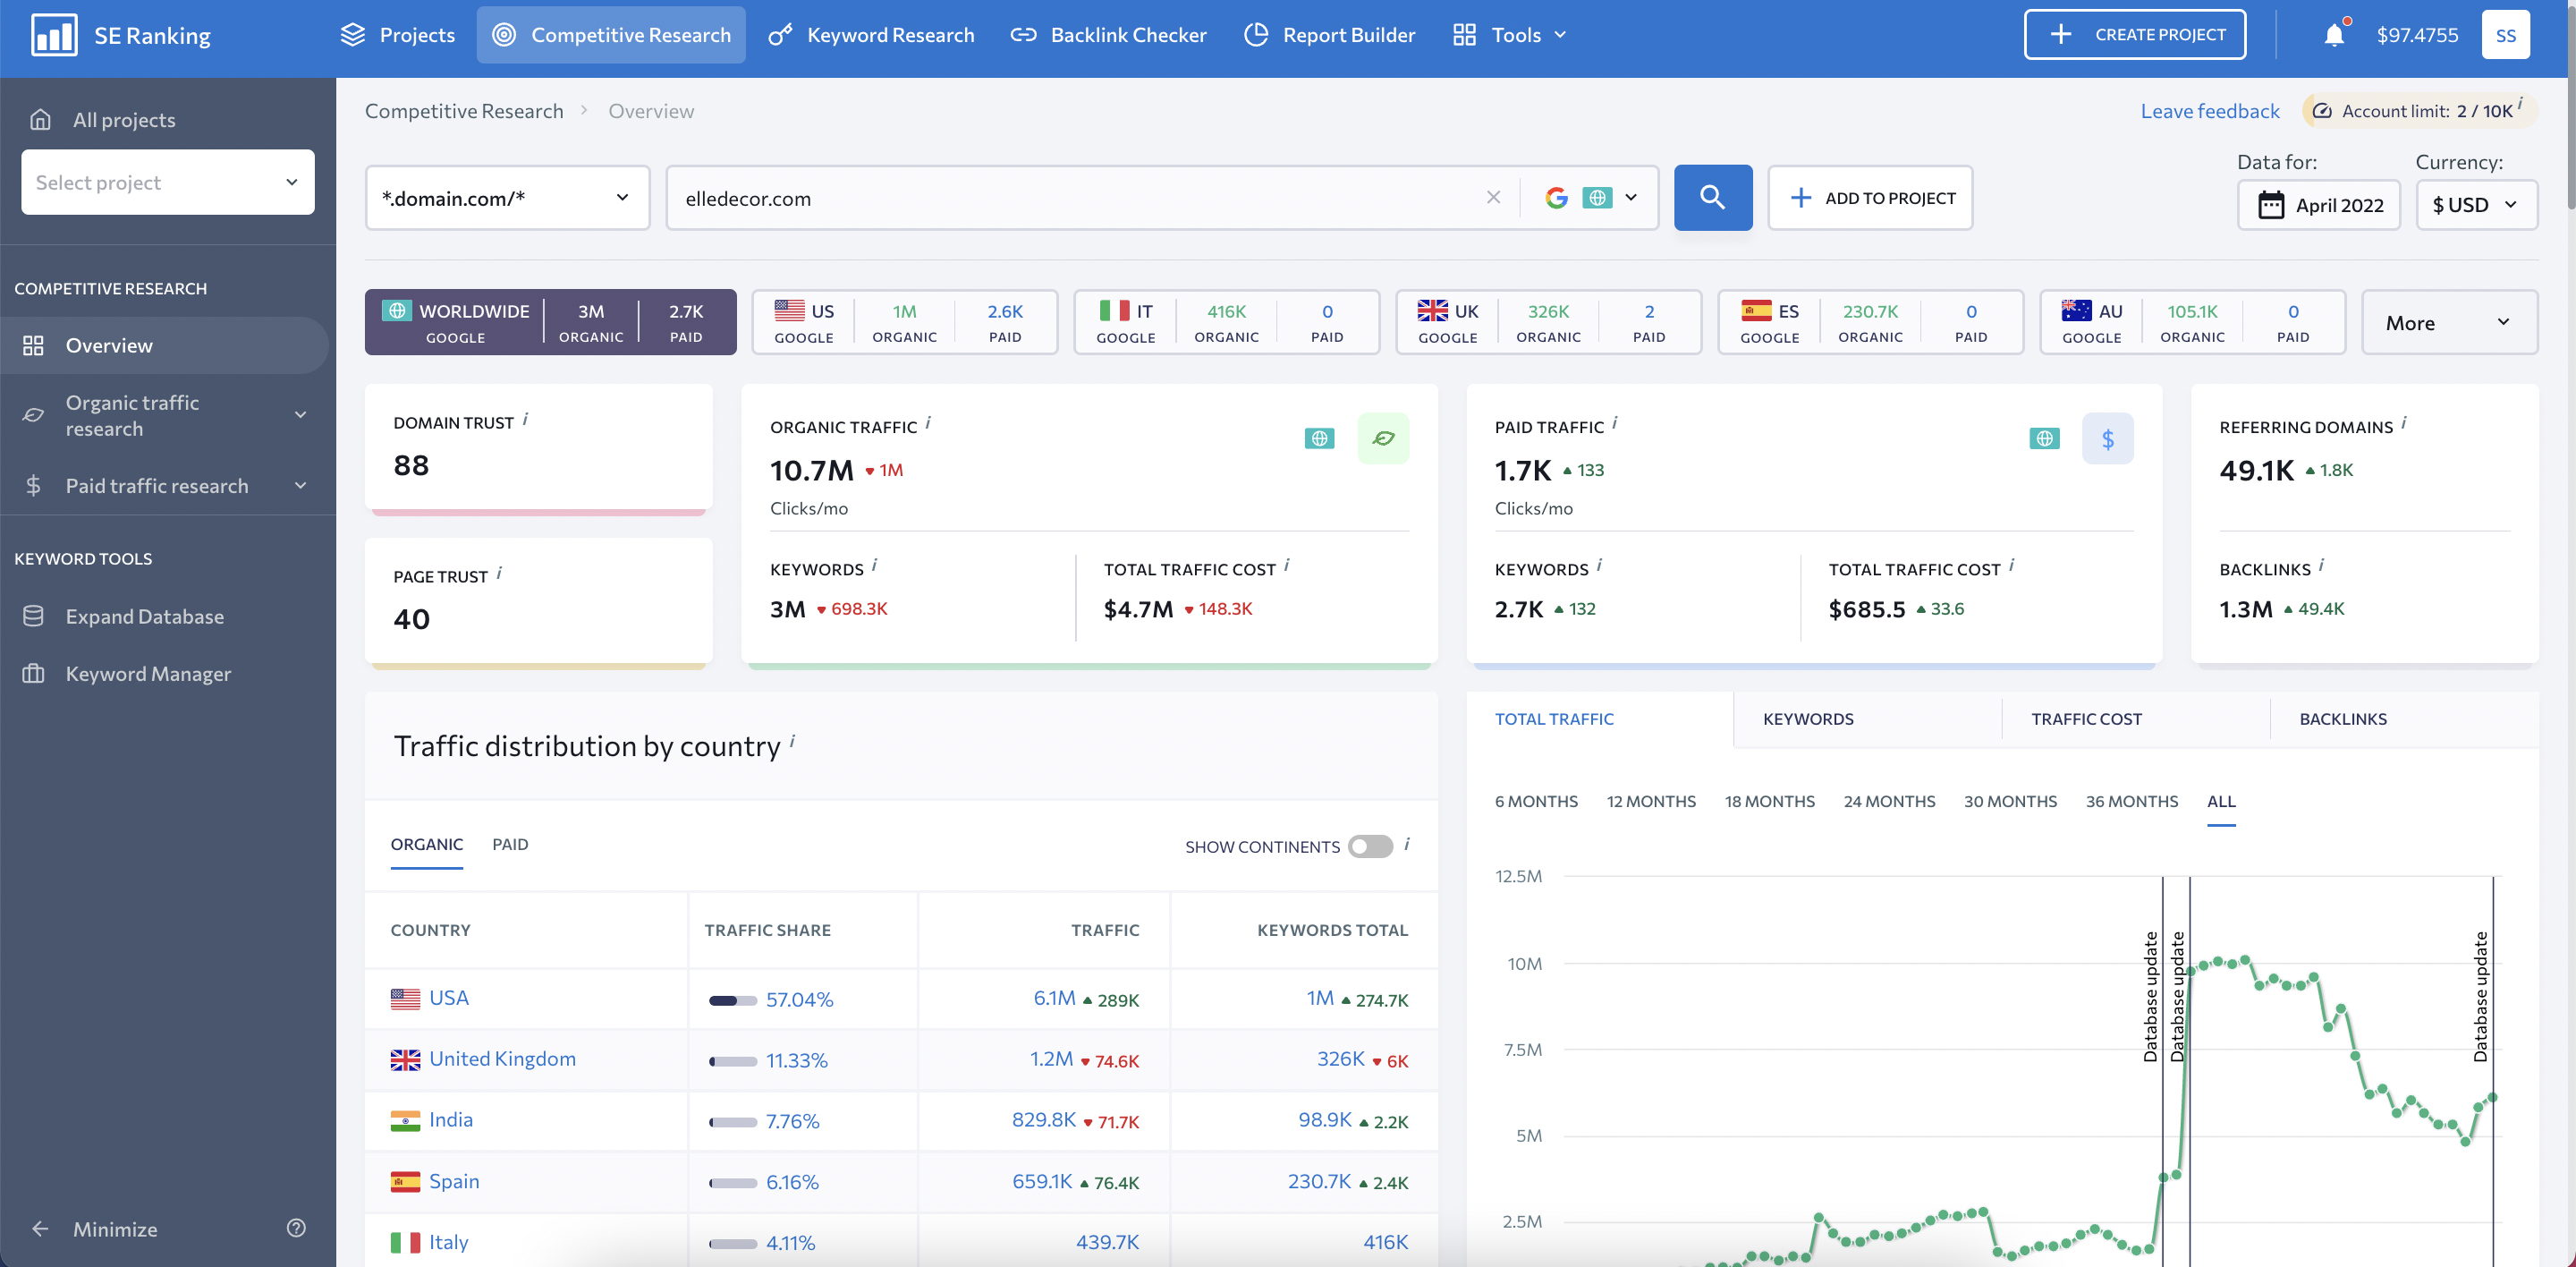Select the IT Google region card
The width and height of the screenshot is (2576, 1267).
1226,322
